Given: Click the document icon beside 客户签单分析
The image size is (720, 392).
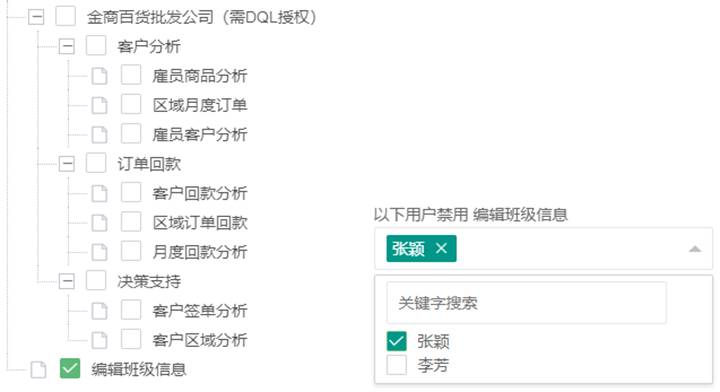Looking at the screenshot, I should click(99, 311).
